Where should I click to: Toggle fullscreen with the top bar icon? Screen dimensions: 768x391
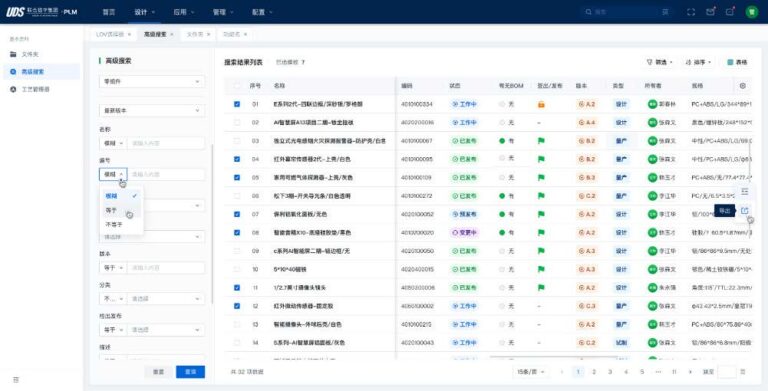691,12
